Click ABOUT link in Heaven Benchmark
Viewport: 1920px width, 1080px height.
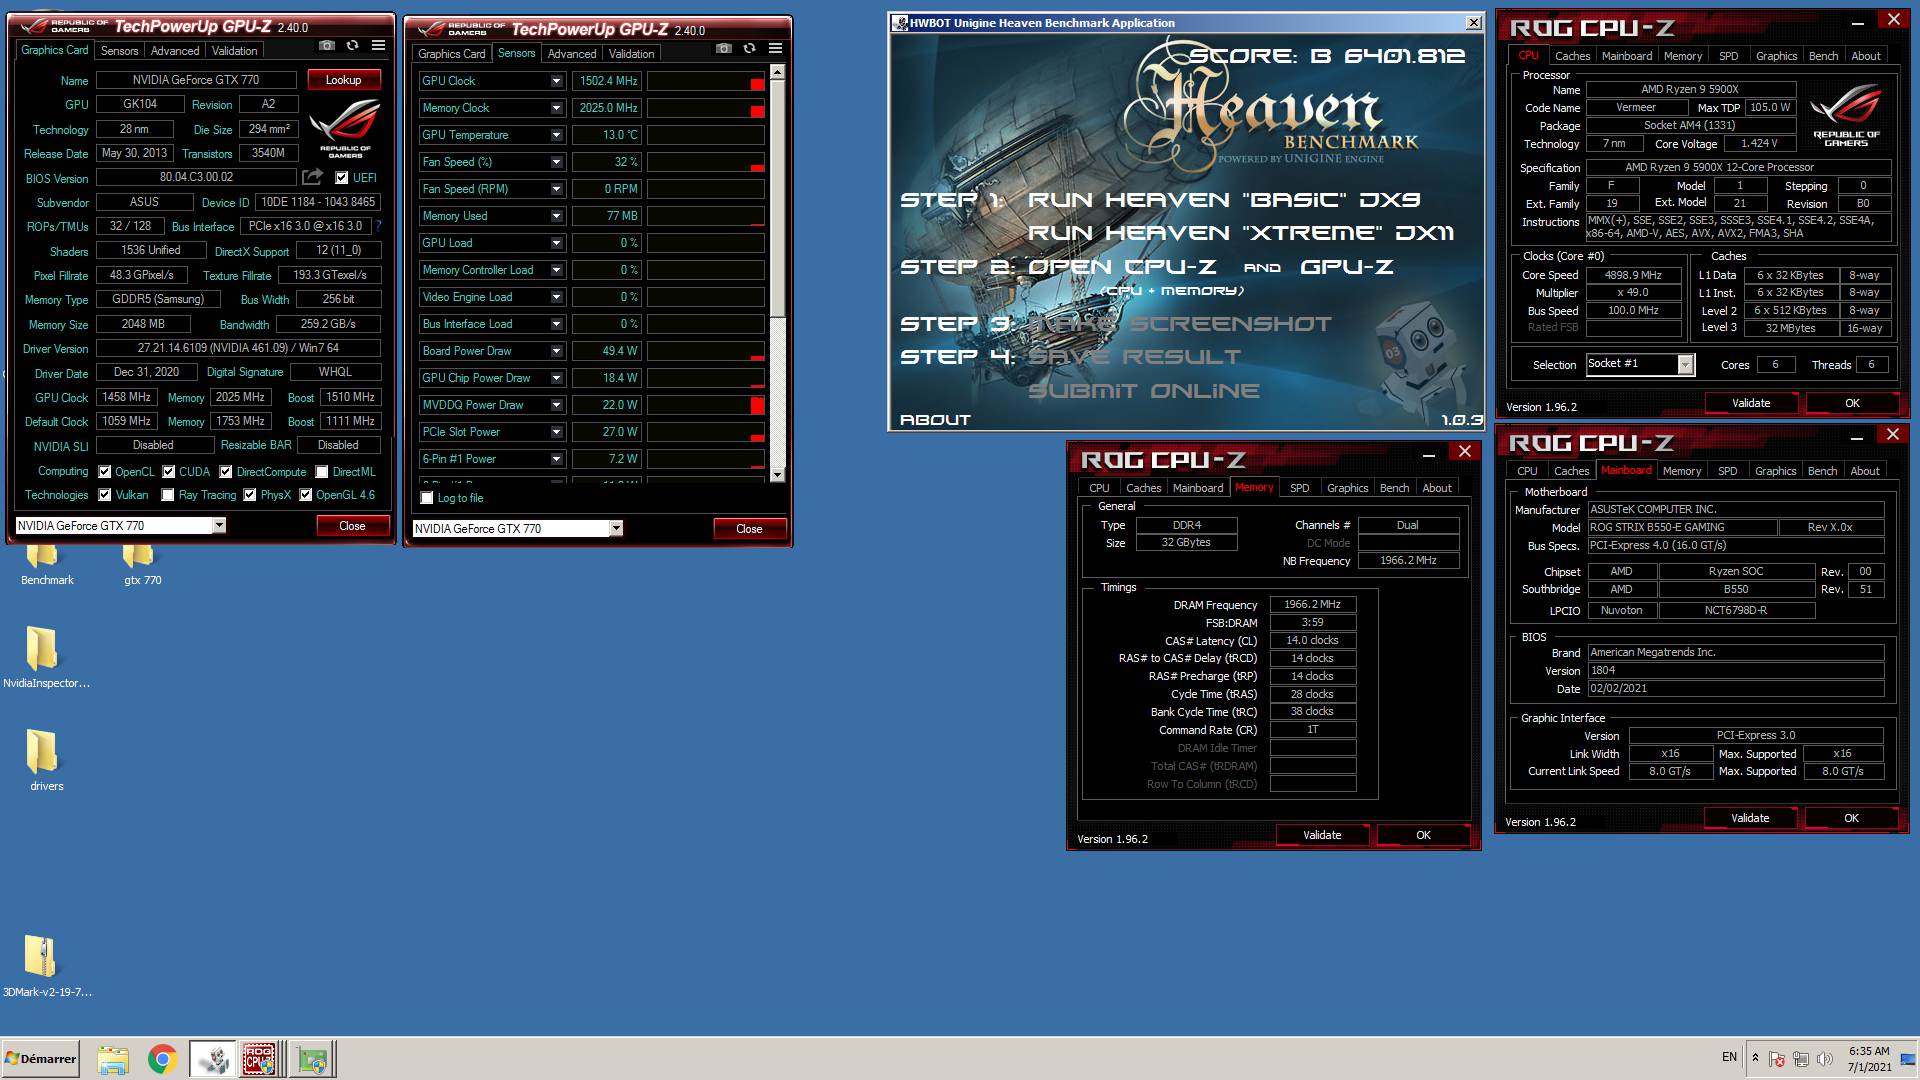(935, 420)
